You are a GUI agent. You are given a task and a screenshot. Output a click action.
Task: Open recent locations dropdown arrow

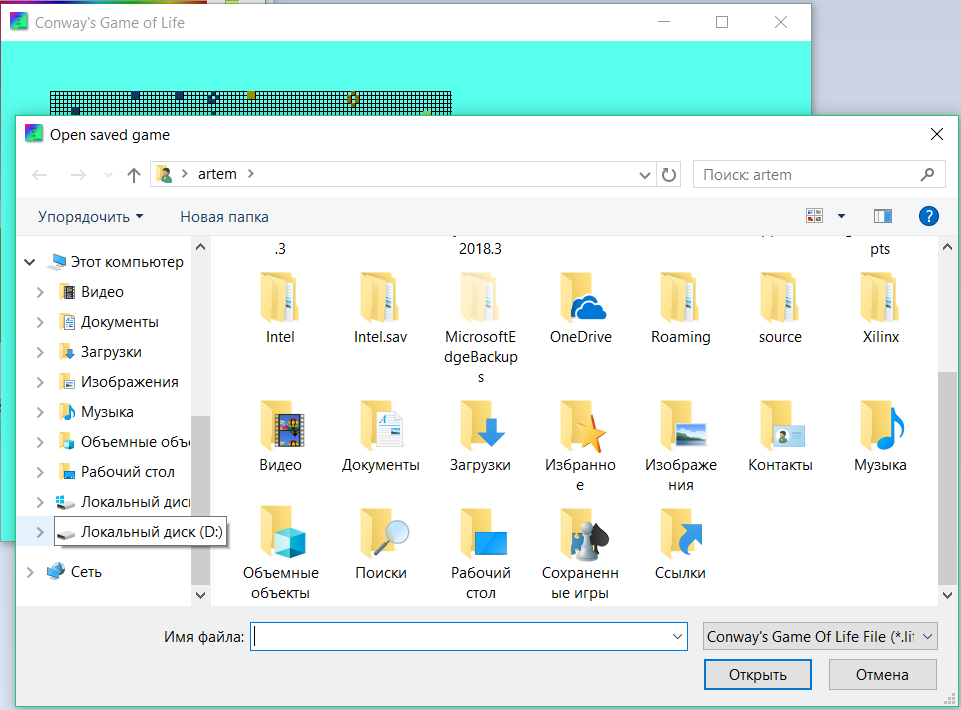pyautogui.click(x=108, y=175)
